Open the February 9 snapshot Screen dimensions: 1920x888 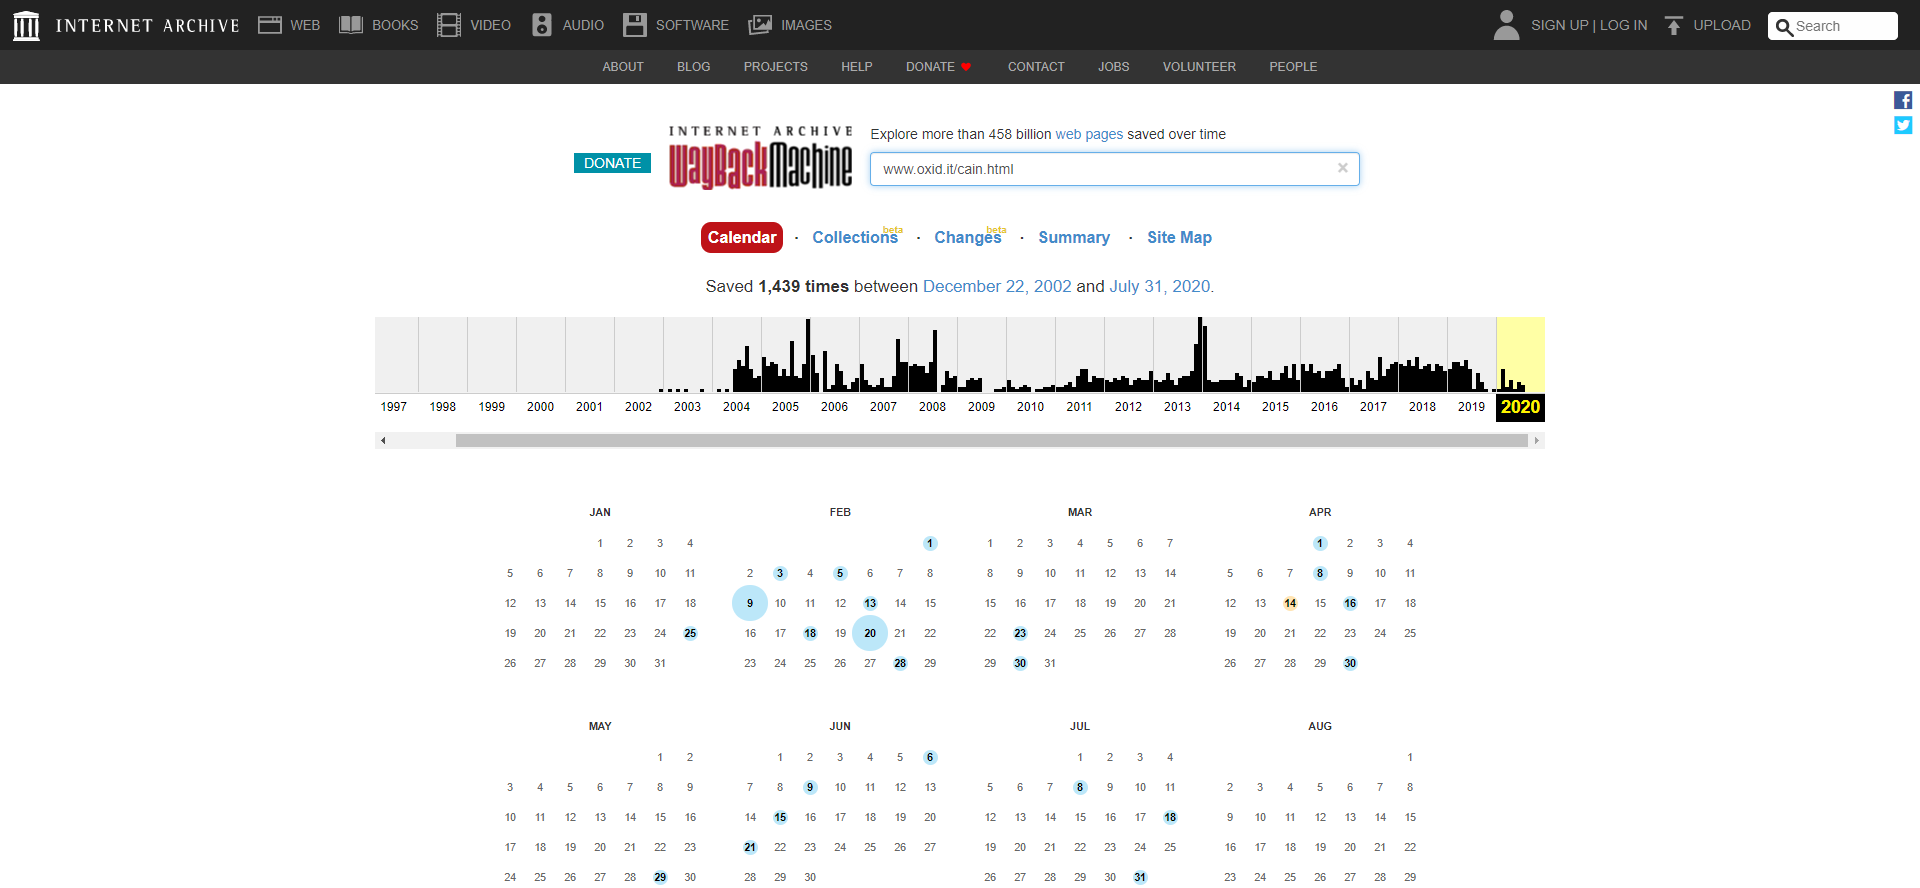(750, 603)
